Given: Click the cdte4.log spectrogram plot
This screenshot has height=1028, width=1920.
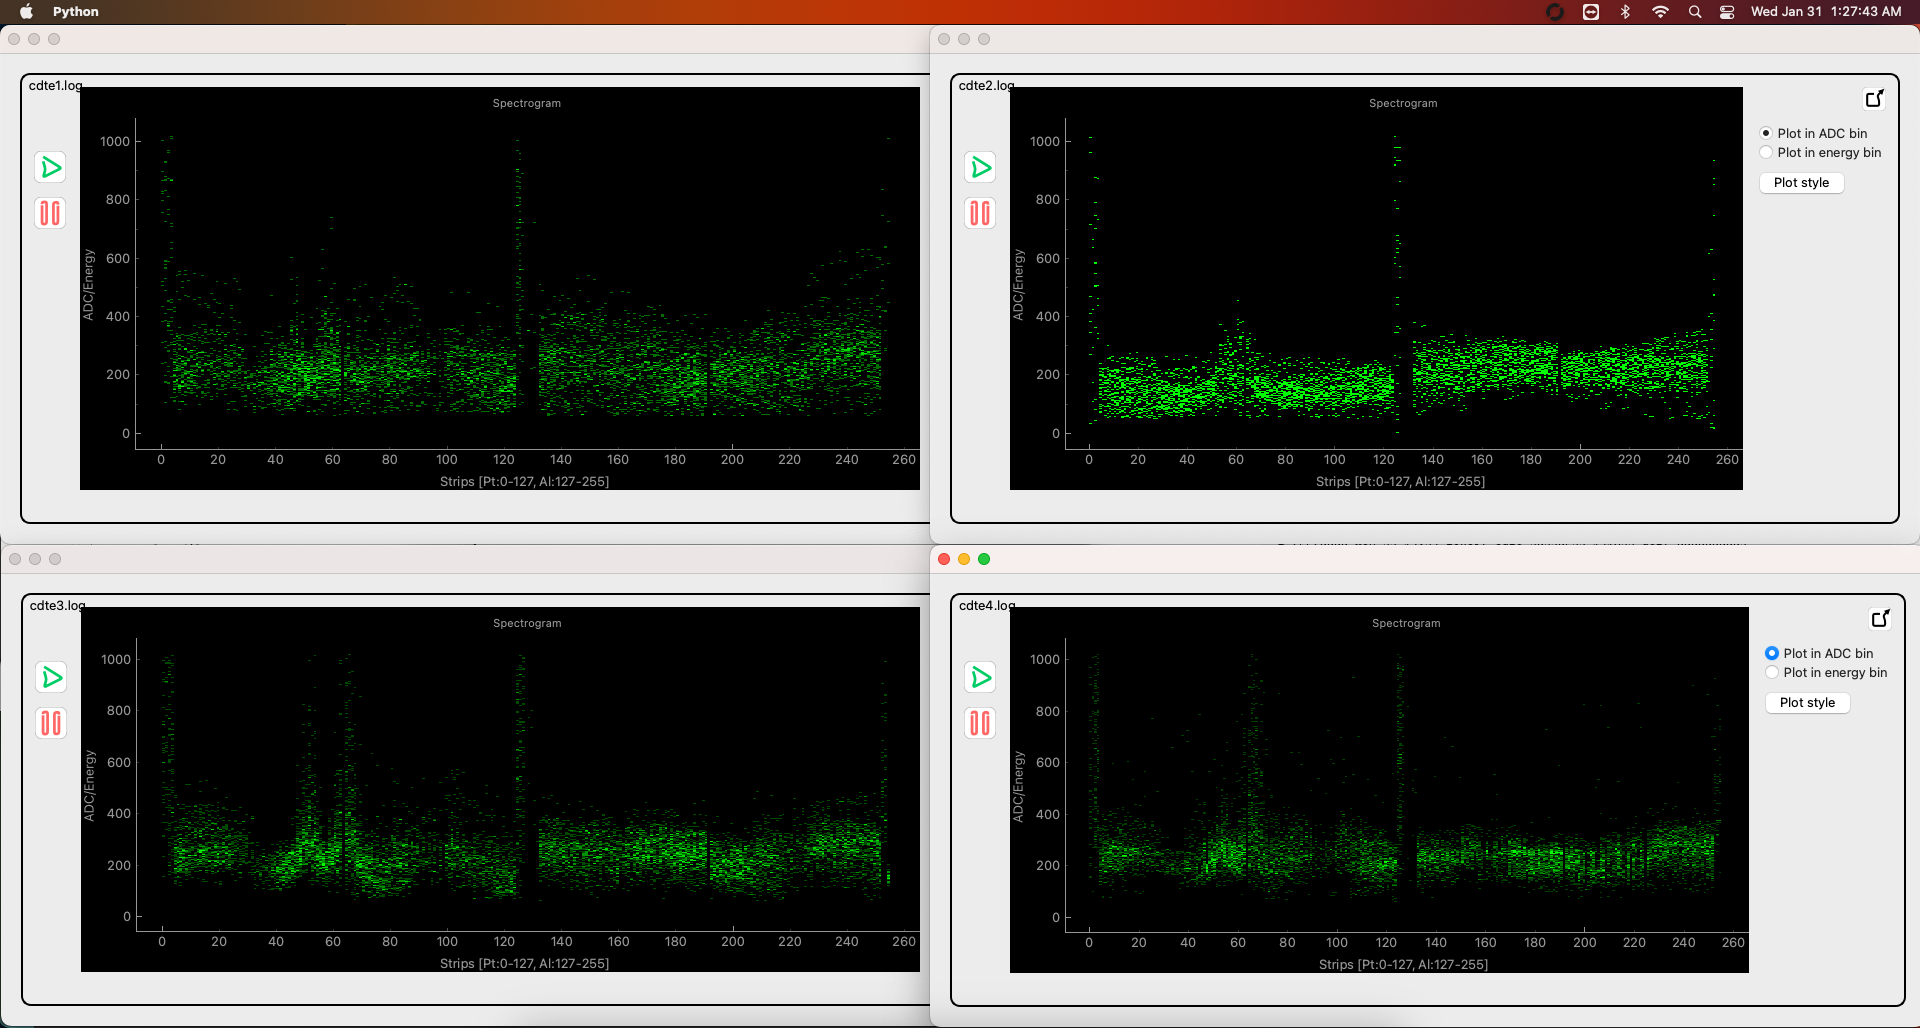Looking at the screenshot, I should coord(1379,789).
